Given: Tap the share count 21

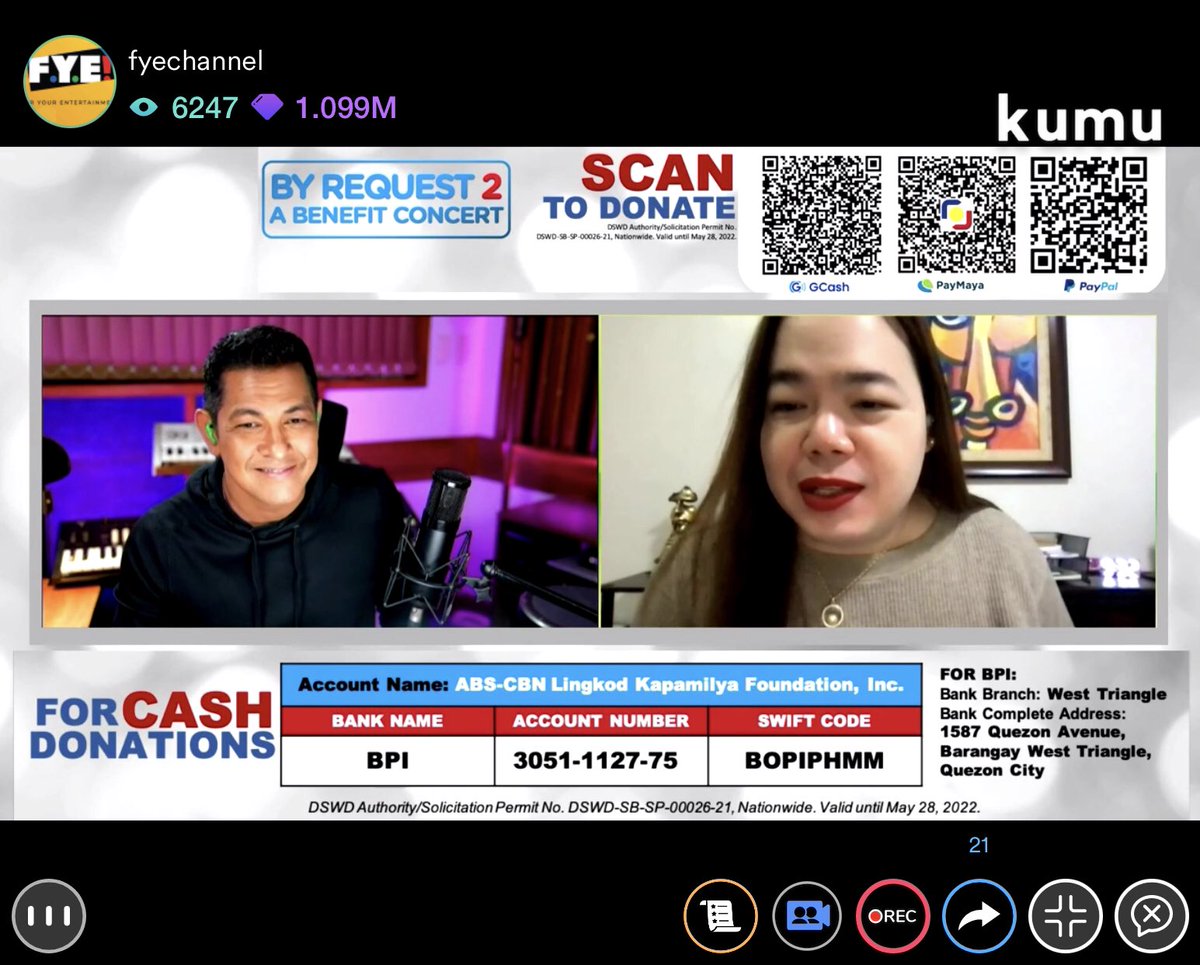Looking at the screenshot, I should click(979, 846).
